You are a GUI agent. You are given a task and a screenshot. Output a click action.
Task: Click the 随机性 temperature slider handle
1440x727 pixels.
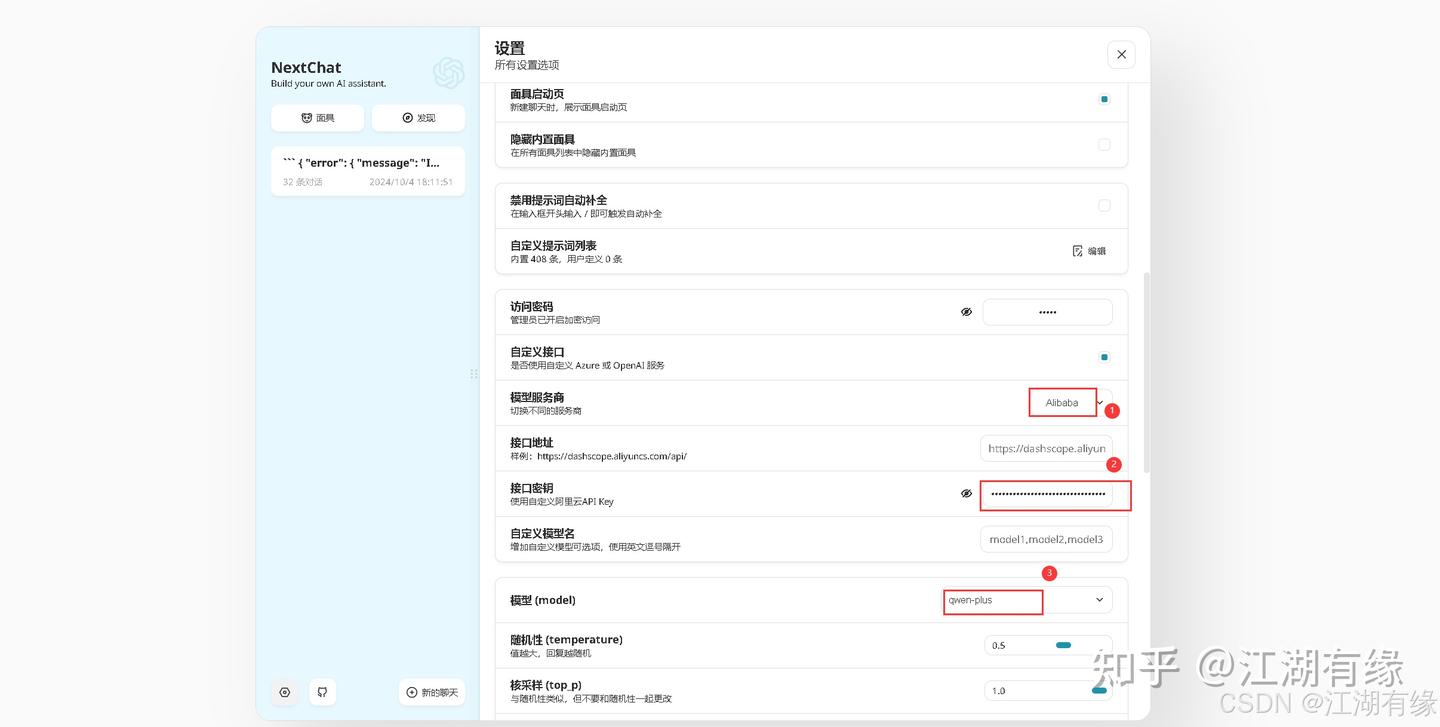pyautogui.click(x=1063, y=645)
